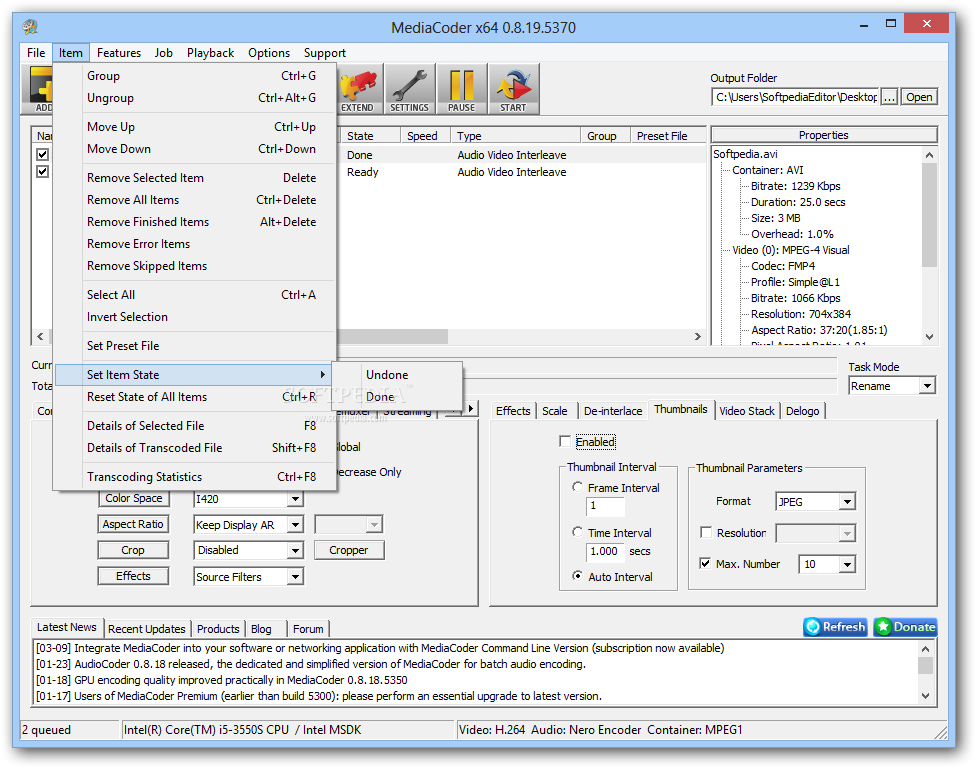Toggle the first file list checkbox
Screen dimensions: 976x768
(42, 154)
